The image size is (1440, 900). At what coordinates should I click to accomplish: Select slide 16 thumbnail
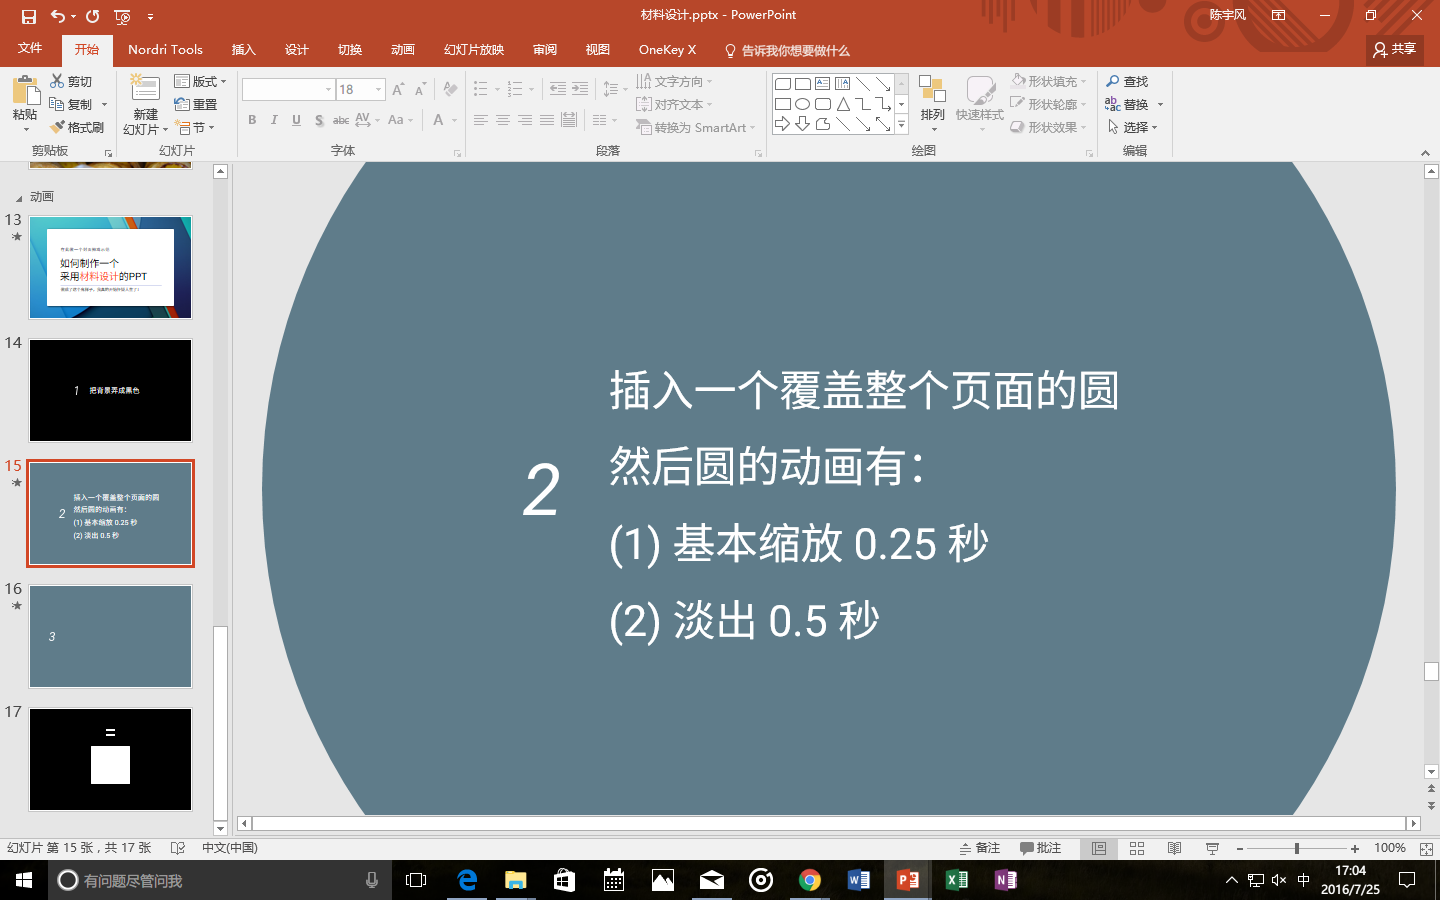pyautogui.click(x=110, y=636)
